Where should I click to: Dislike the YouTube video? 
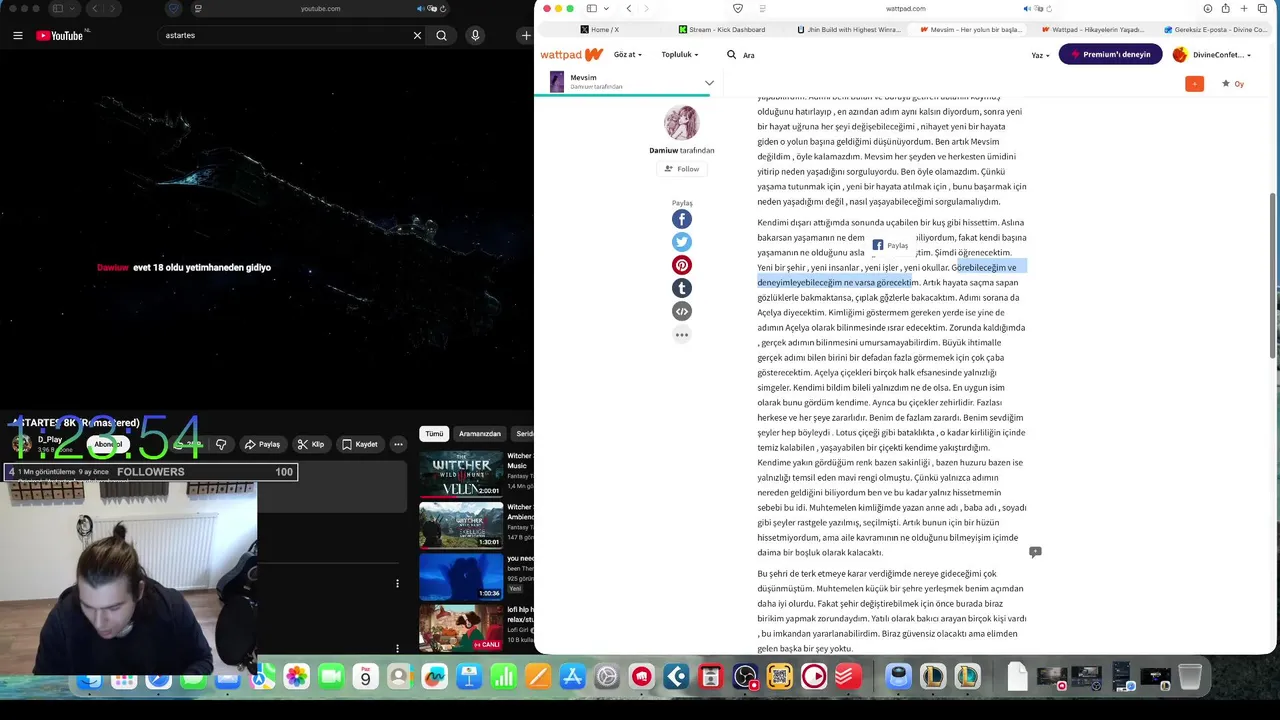click(222, 444)
